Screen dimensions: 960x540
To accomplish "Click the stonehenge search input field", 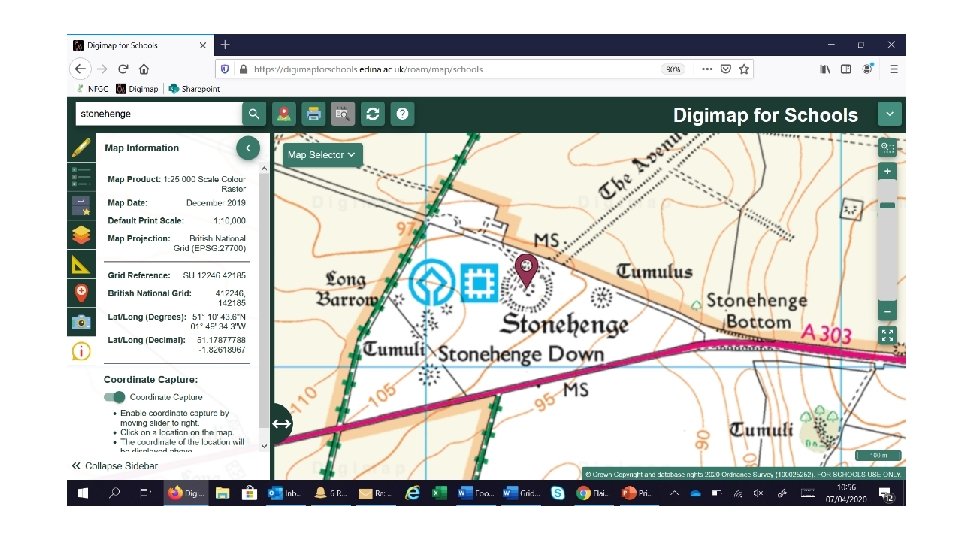I will click(159, 114).
